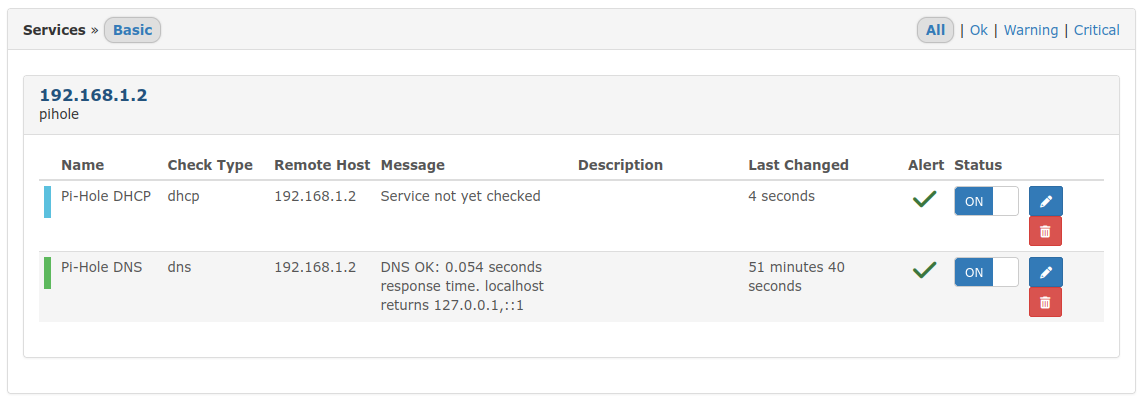Click the blue status bar of Pi-Hole DHCP
This screenshot has width=1143, height=406.
[x=47, y=202]
